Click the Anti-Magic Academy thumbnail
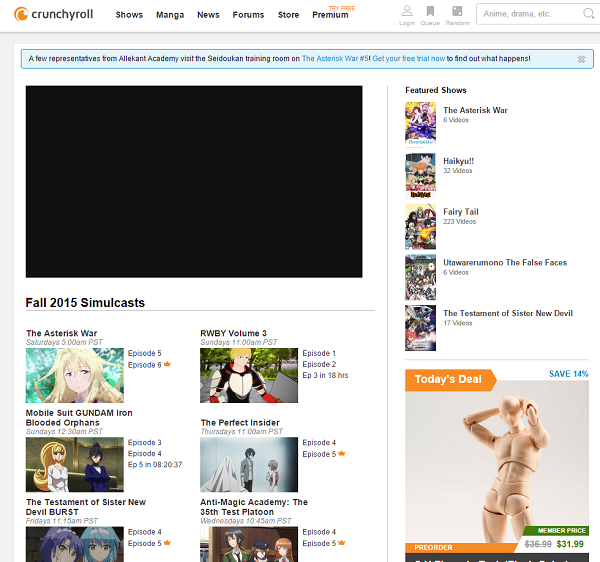 click(249, 544)
